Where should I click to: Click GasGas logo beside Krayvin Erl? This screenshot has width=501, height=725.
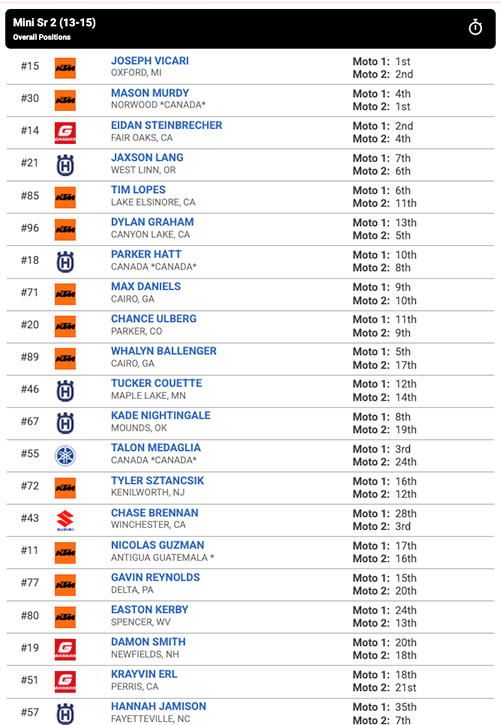point(65,682)
